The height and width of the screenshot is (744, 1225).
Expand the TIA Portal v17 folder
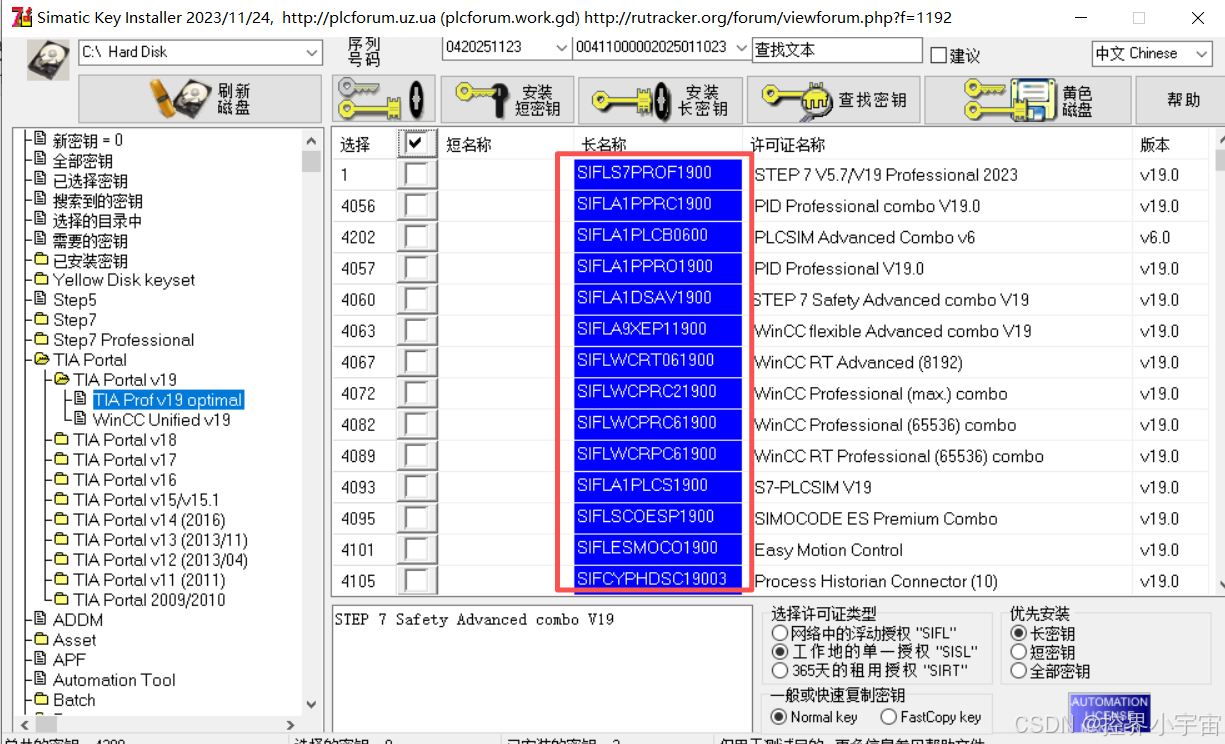125,460
